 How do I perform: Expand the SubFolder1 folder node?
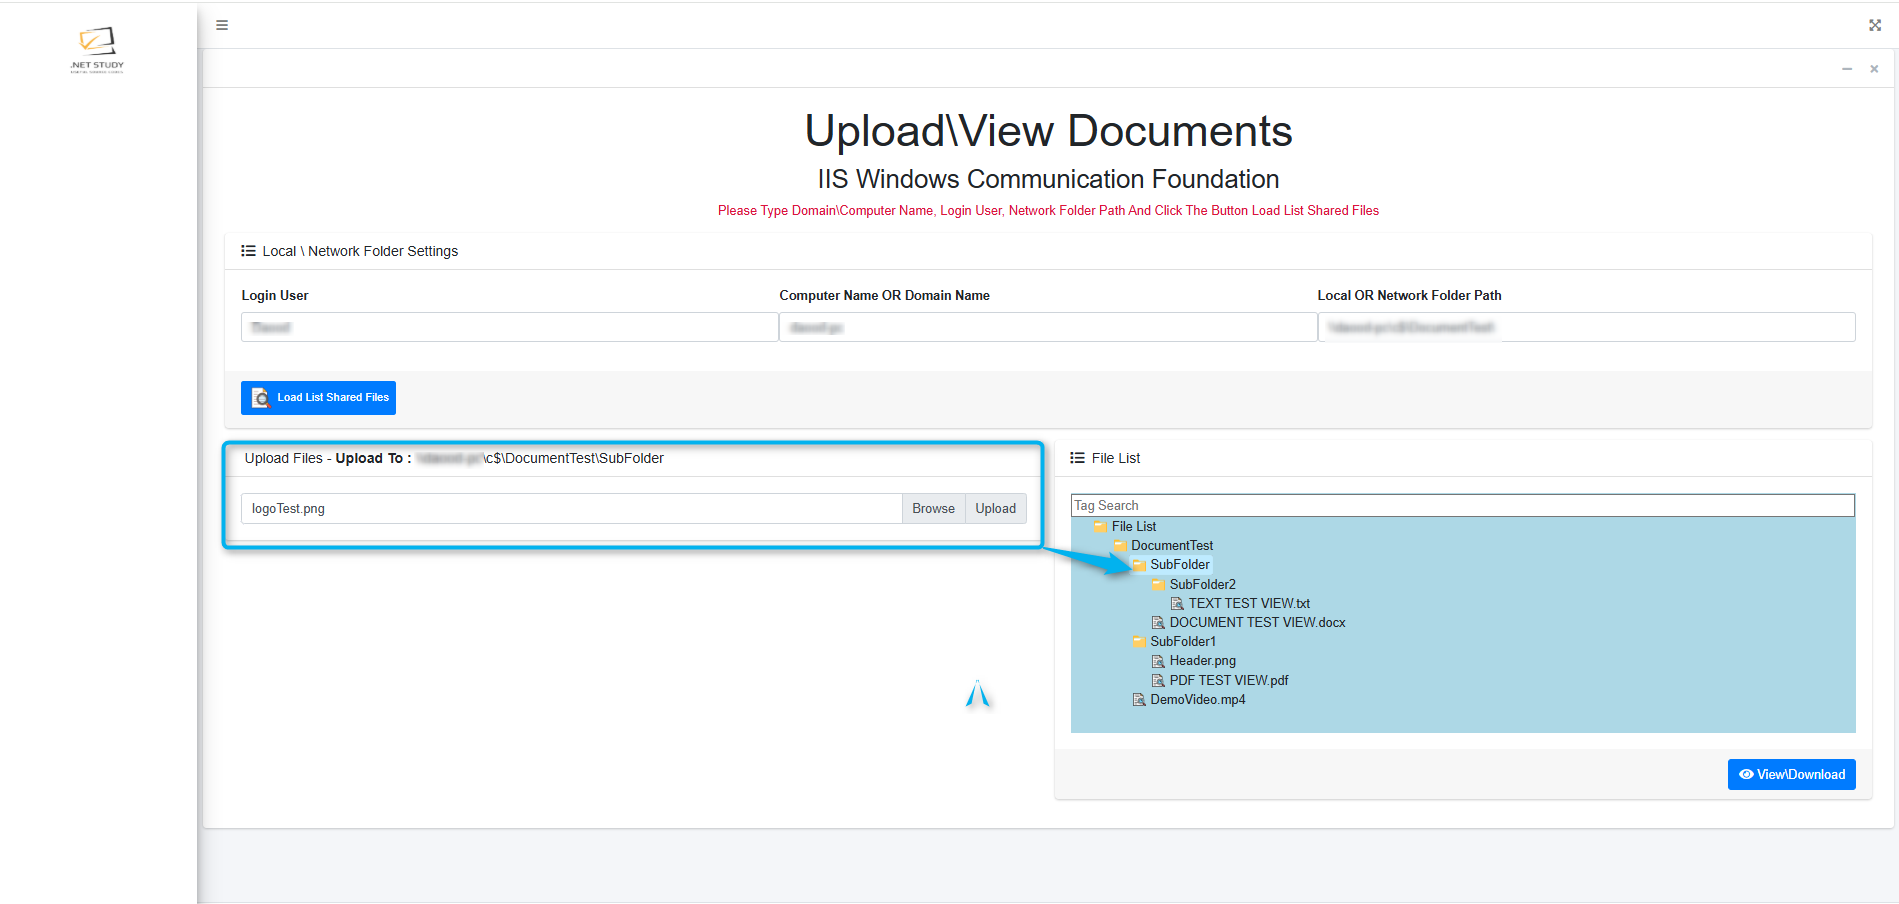point(1139,642)
